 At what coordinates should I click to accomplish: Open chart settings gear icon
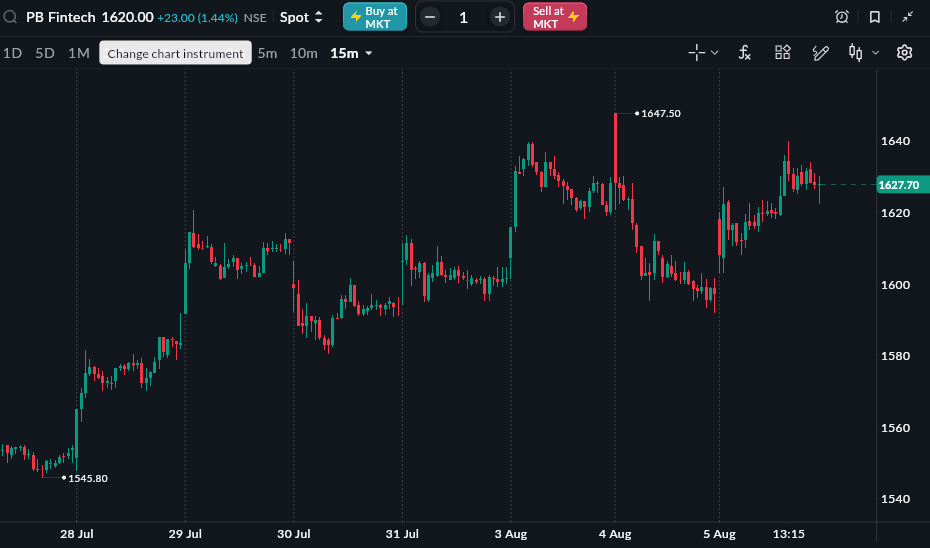[x=904, y=53]
